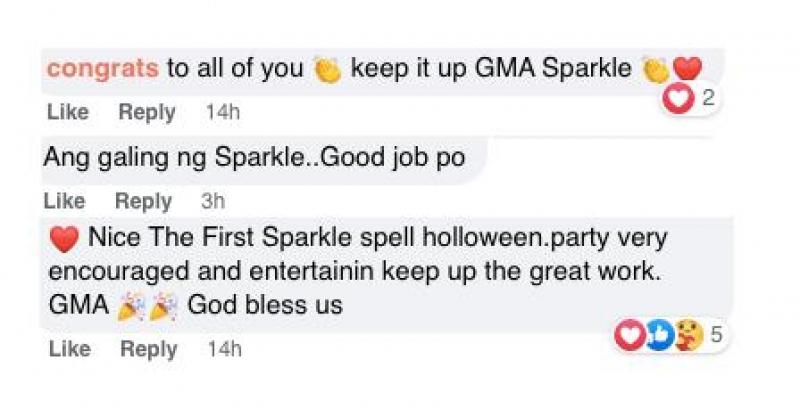800x417 pixels.
Task: Open 14h timestamp under the "God bless us" comment
Action: tap(224, 349)
